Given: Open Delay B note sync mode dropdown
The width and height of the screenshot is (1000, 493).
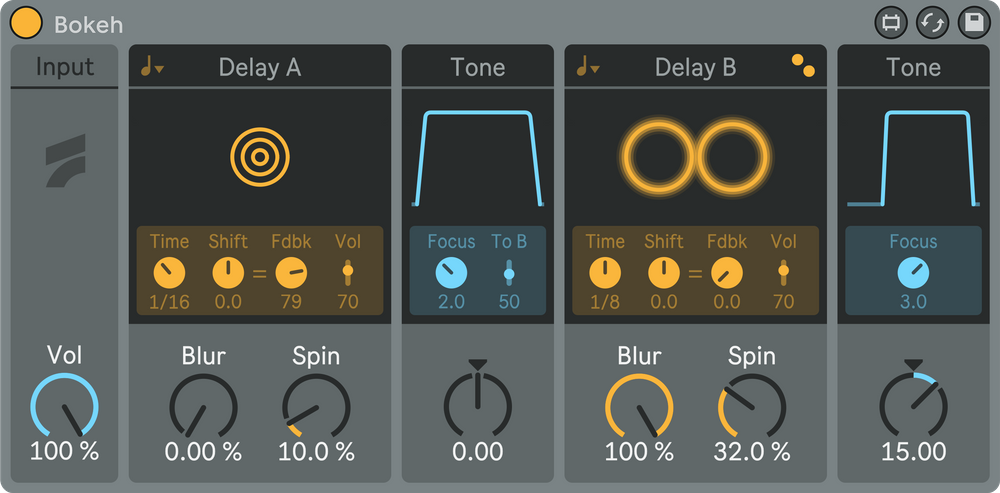Looking at the screenshot, I should click(587, 66).
